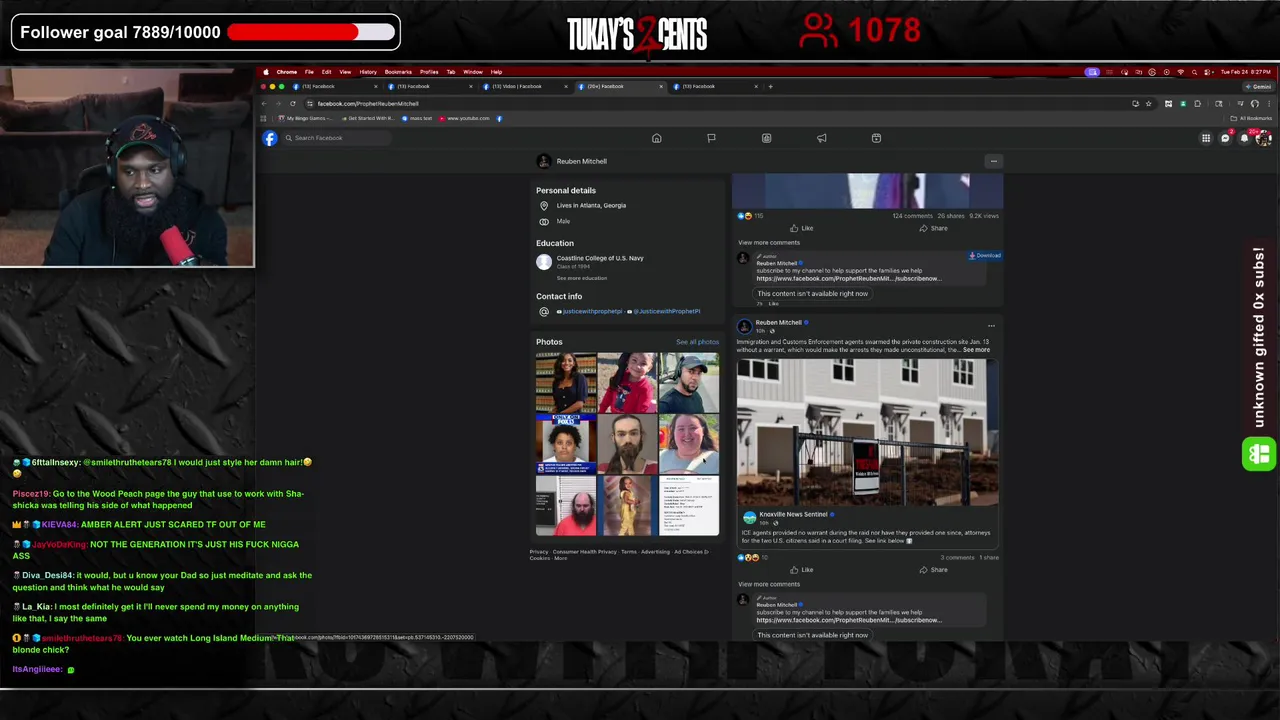Click the Search Facebook field
This screenshot has height=720, width=1280.
pos(335,138)
